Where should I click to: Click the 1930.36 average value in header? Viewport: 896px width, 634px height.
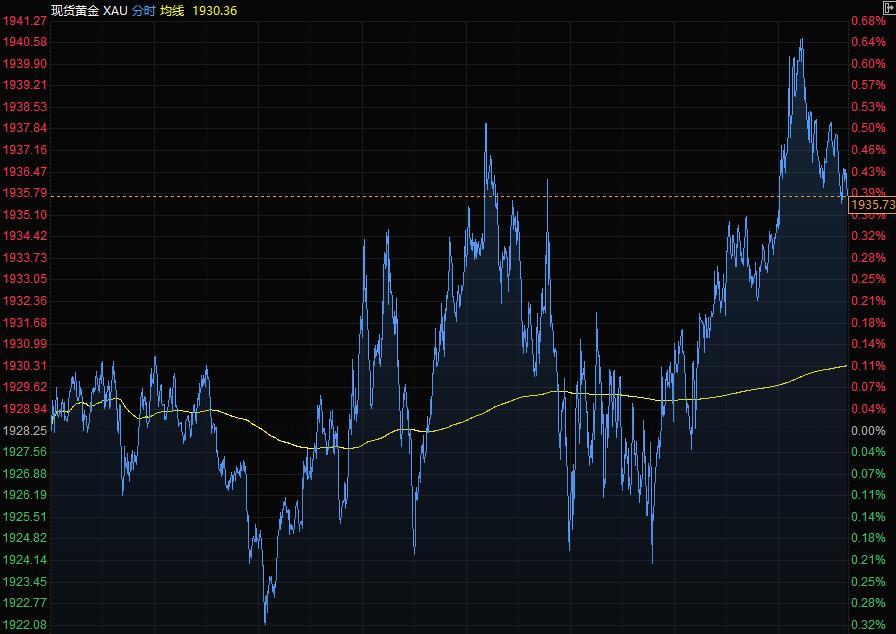point(215,10)
